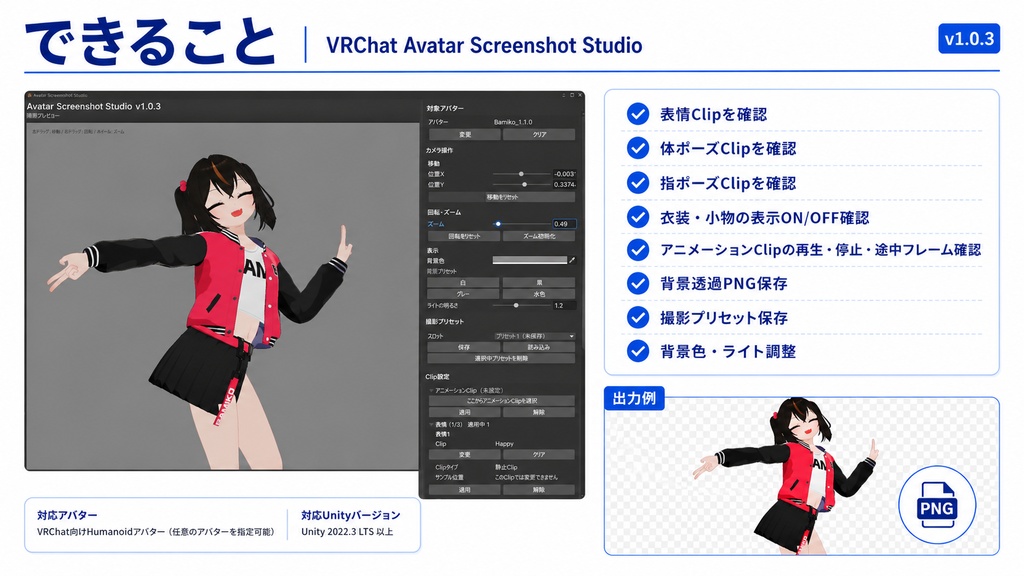Select the 黒 background preset

(x=539, y=283)
